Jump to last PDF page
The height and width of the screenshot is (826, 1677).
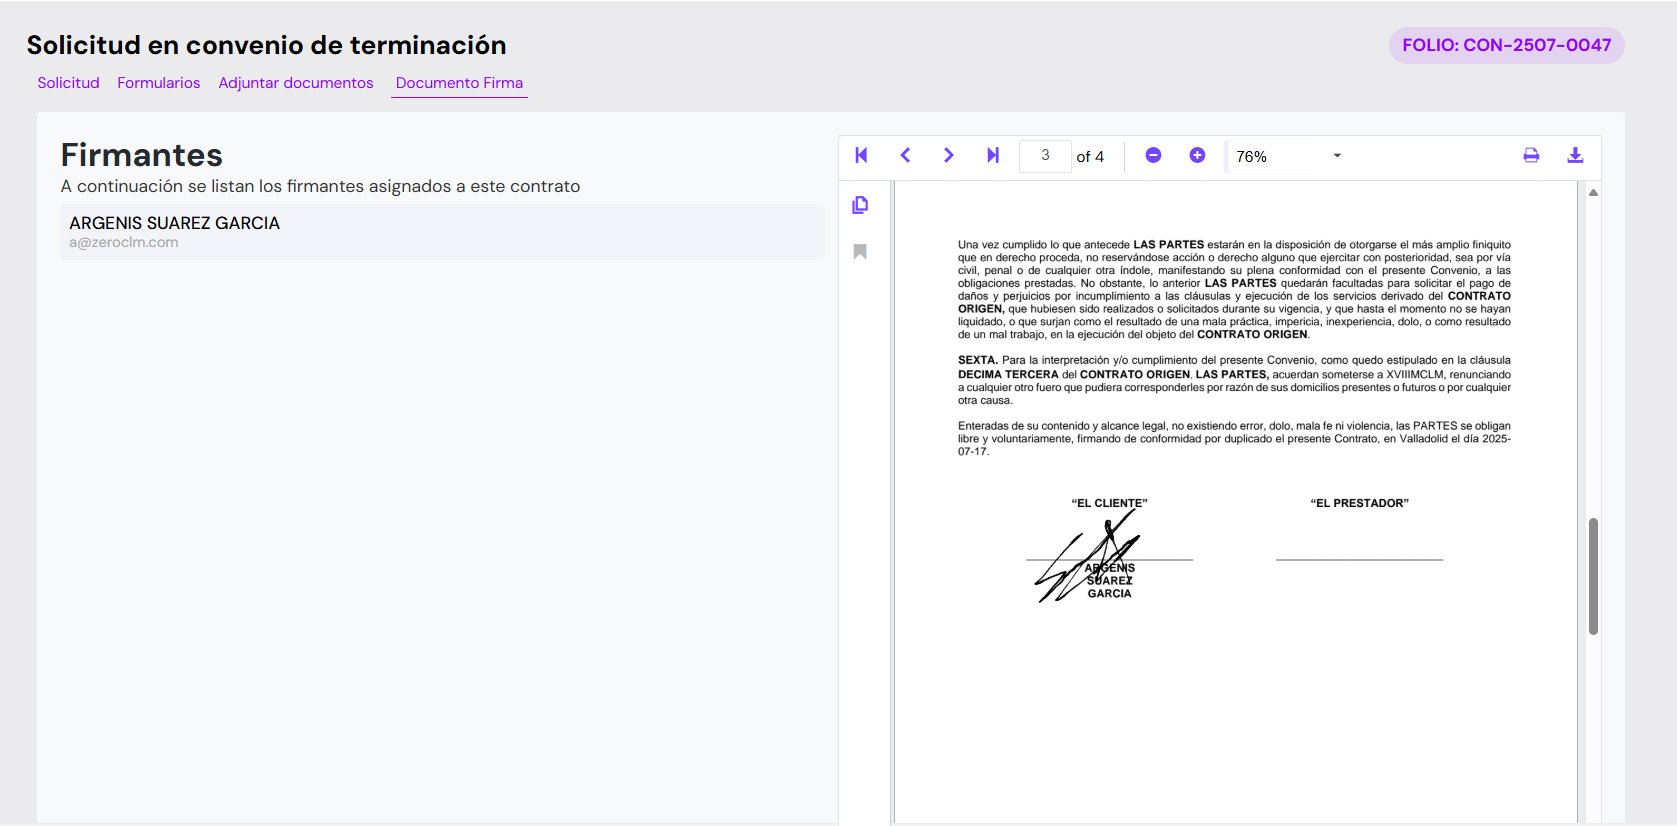click(x=992, y=155)
